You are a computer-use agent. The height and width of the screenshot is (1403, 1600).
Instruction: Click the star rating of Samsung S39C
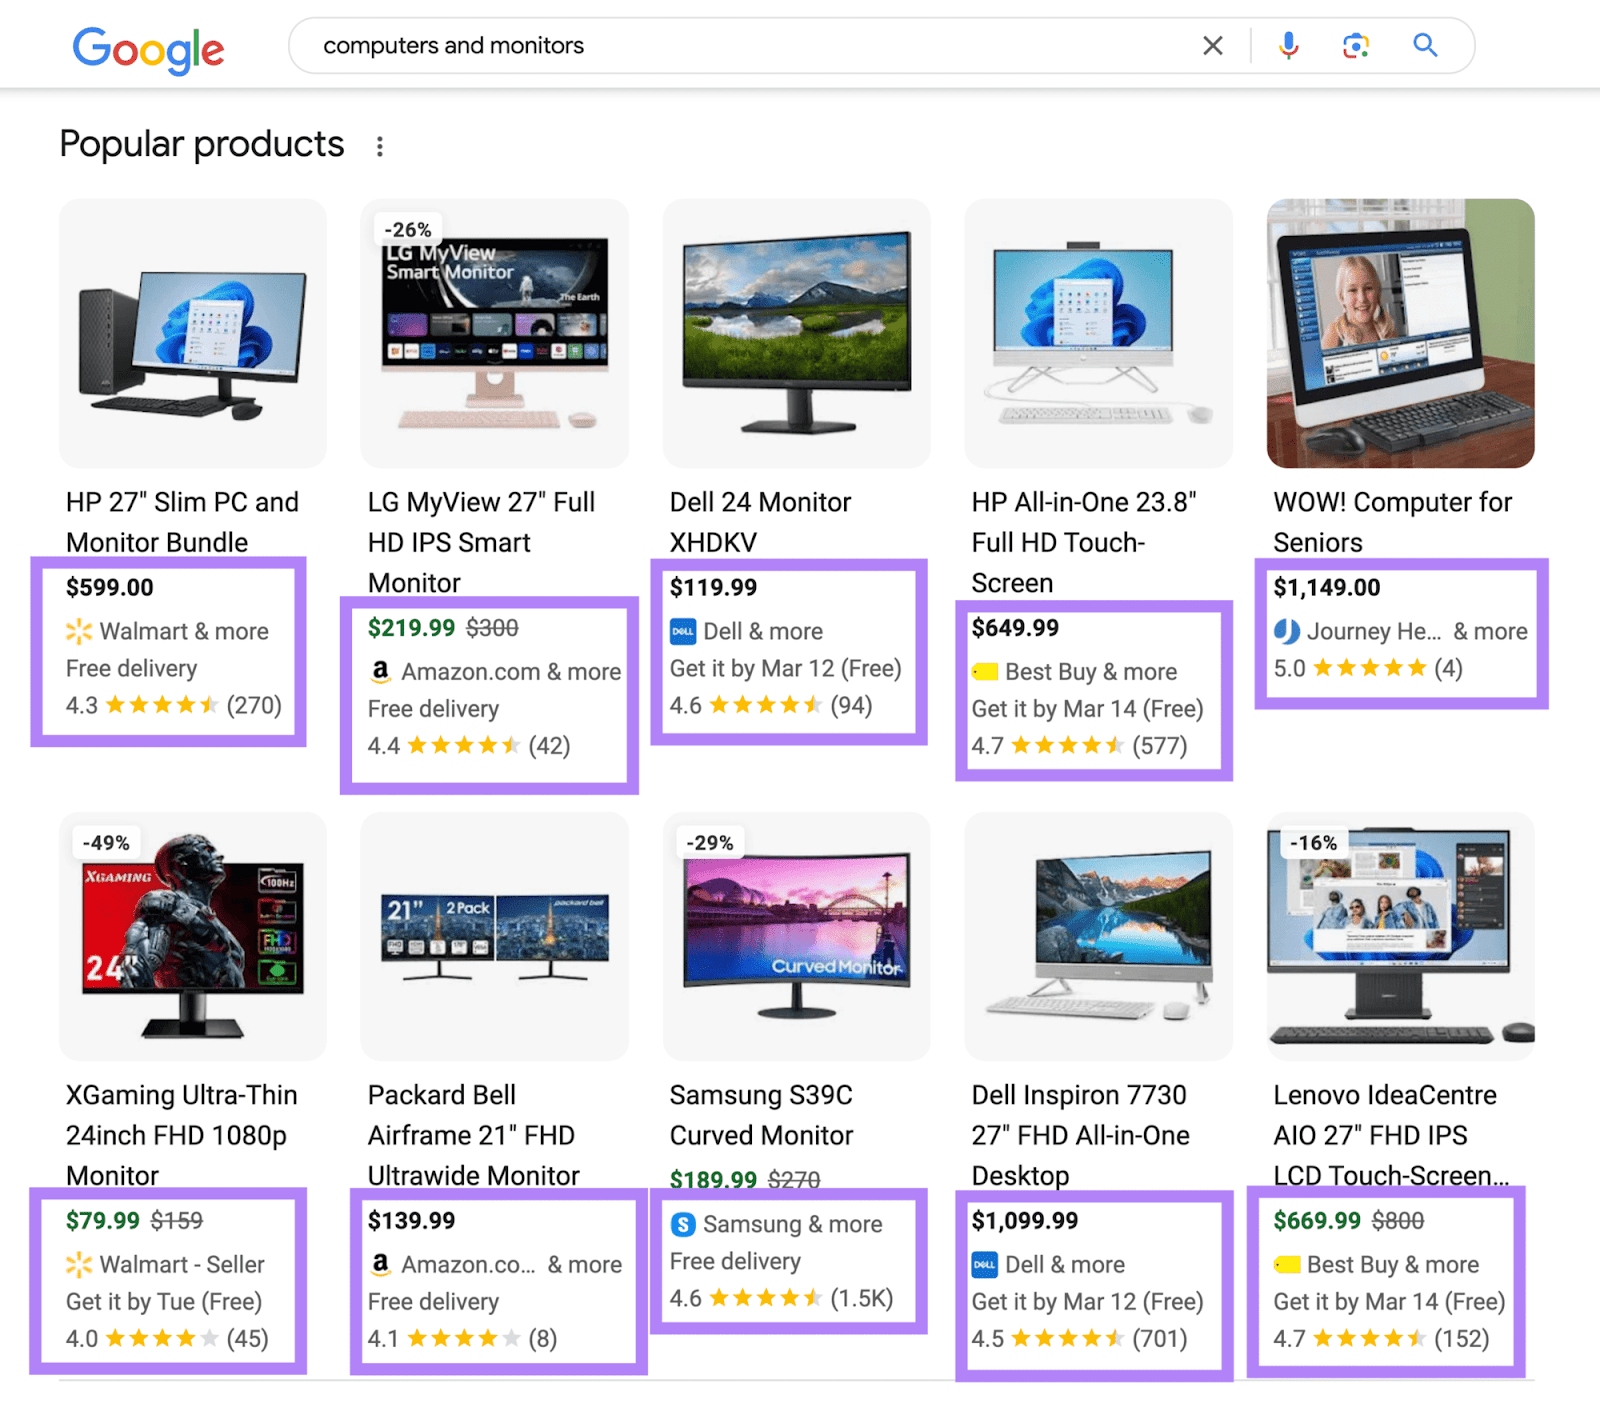click(x=764, y=1298)
